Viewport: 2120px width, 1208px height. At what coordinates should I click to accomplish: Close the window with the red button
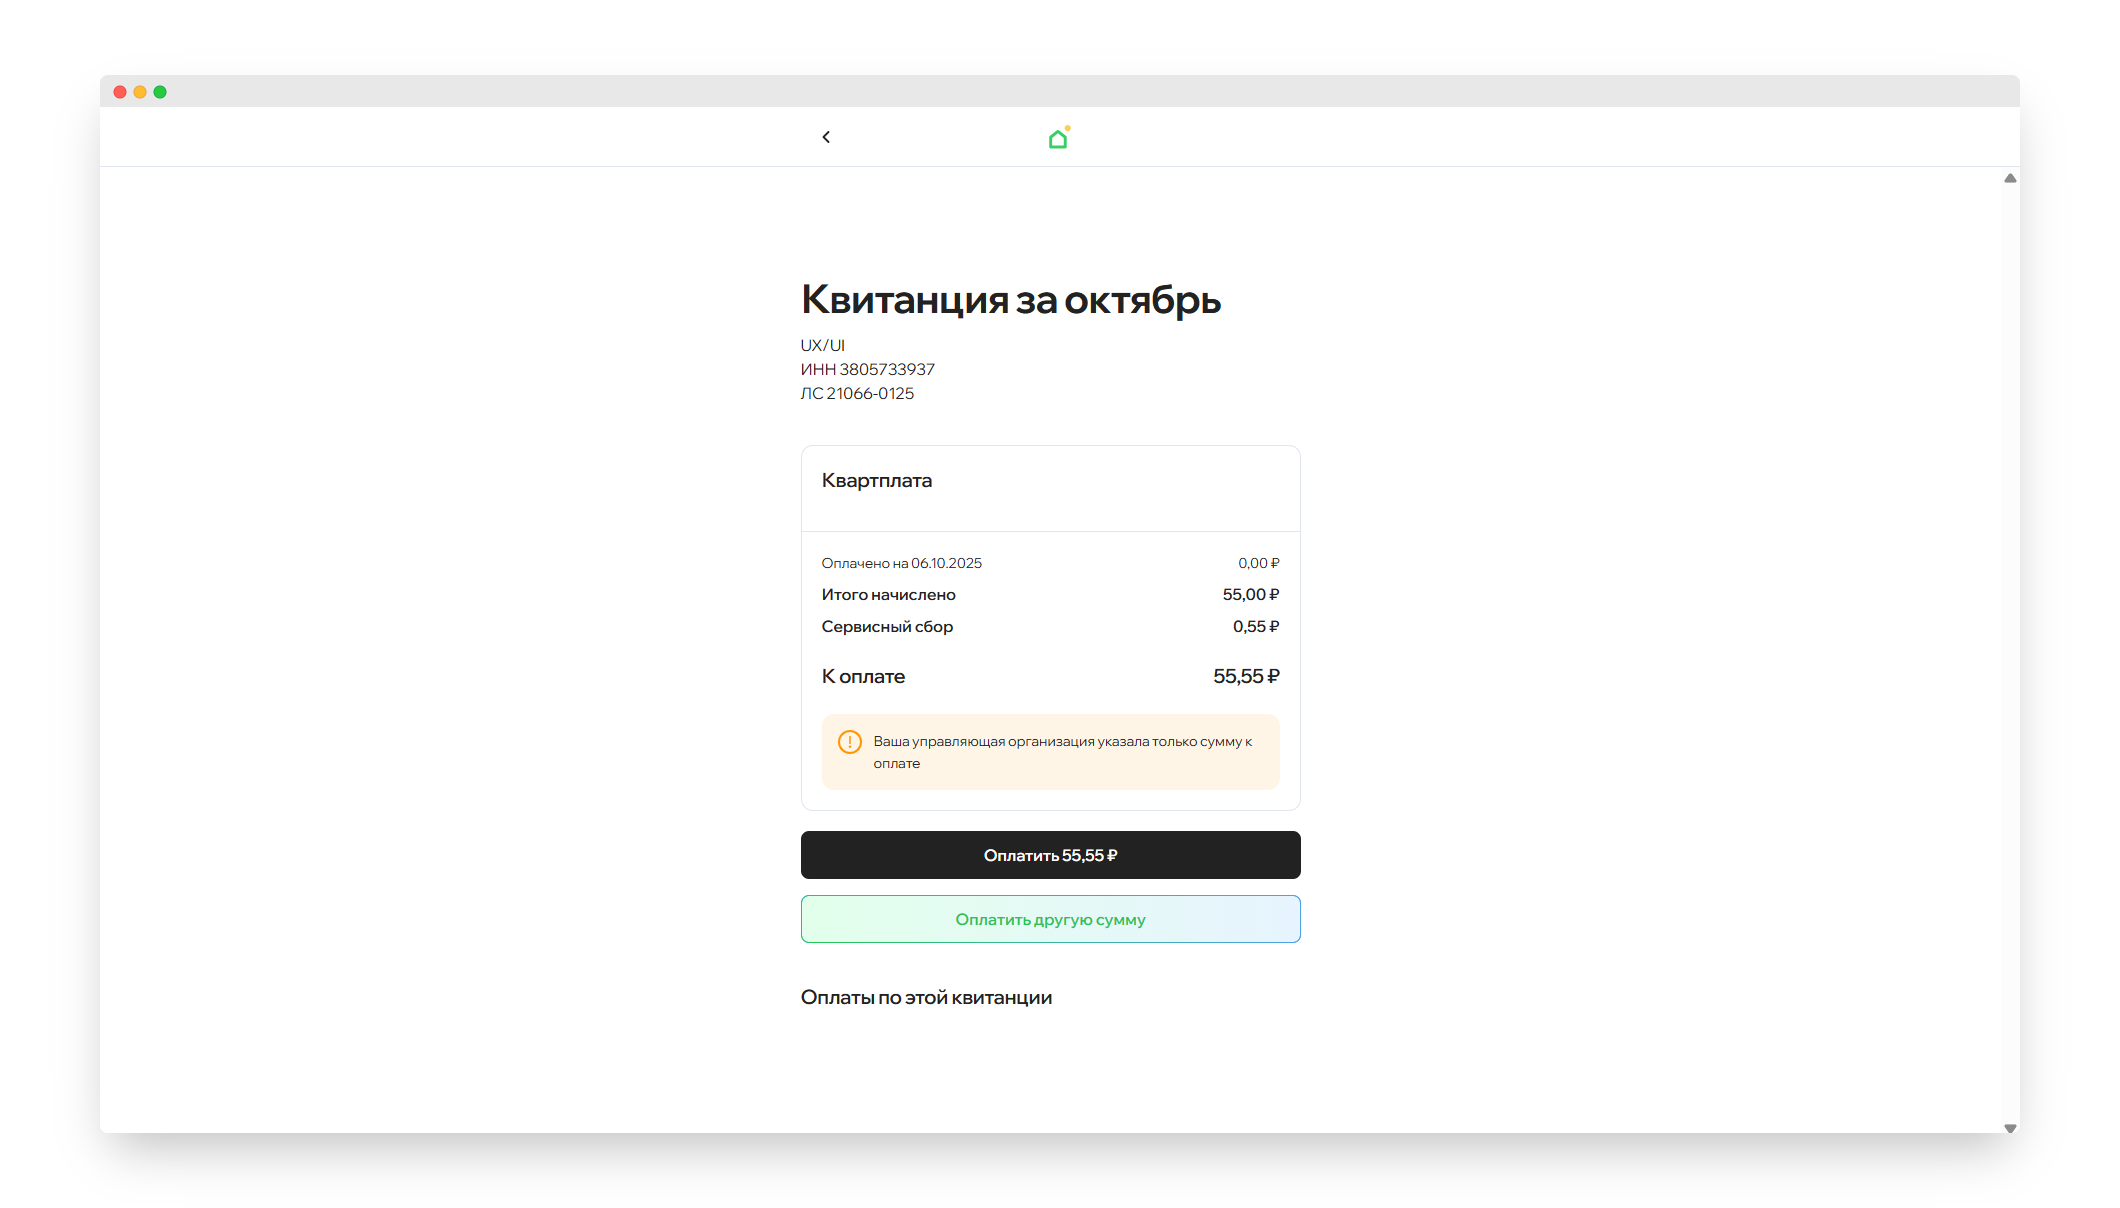point(120,92)
